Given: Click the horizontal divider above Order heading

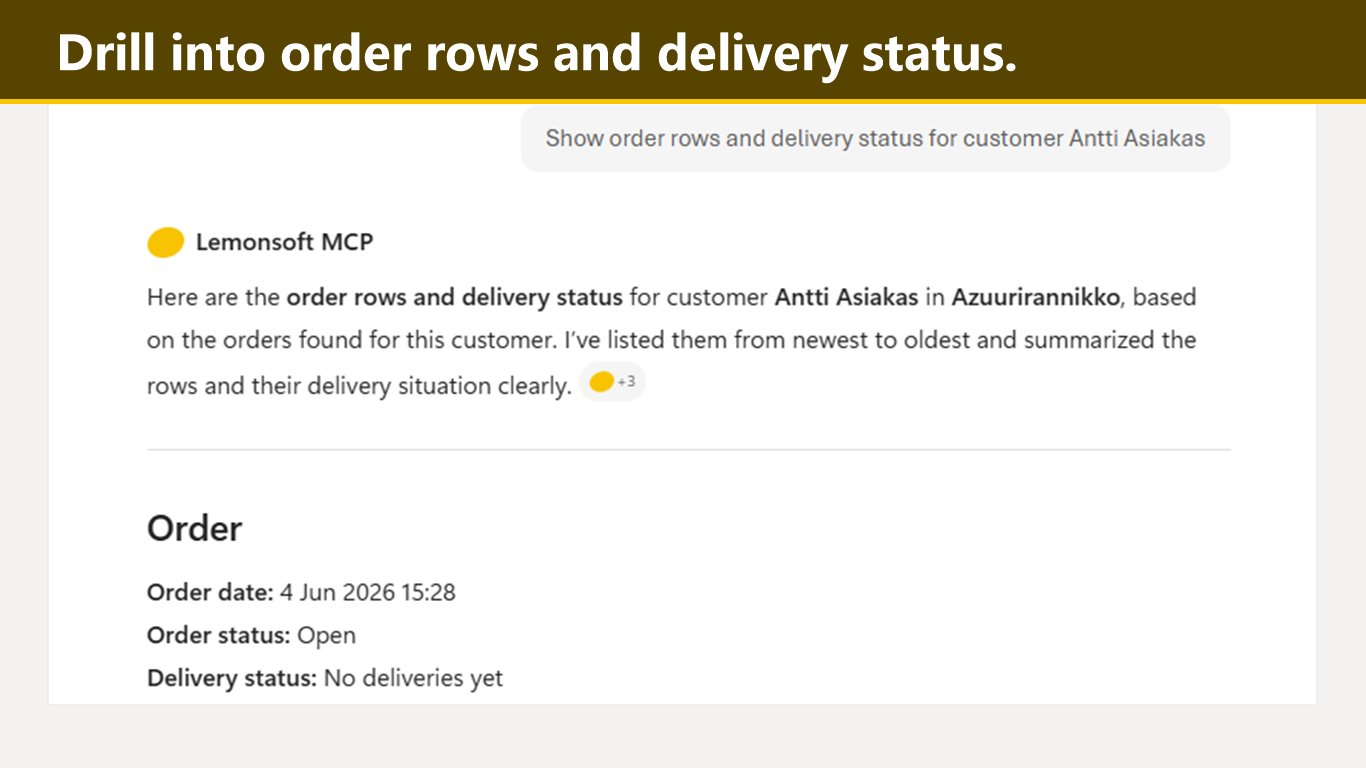Looking at the screenshot, I should pos(688,450).
